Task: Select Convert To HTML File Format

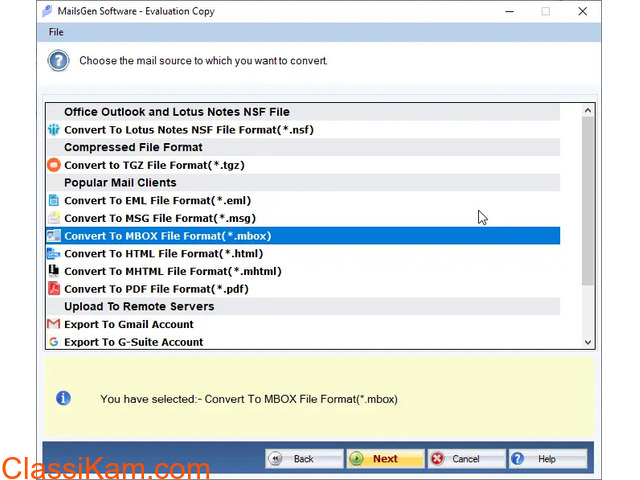Action: point(302,253)
